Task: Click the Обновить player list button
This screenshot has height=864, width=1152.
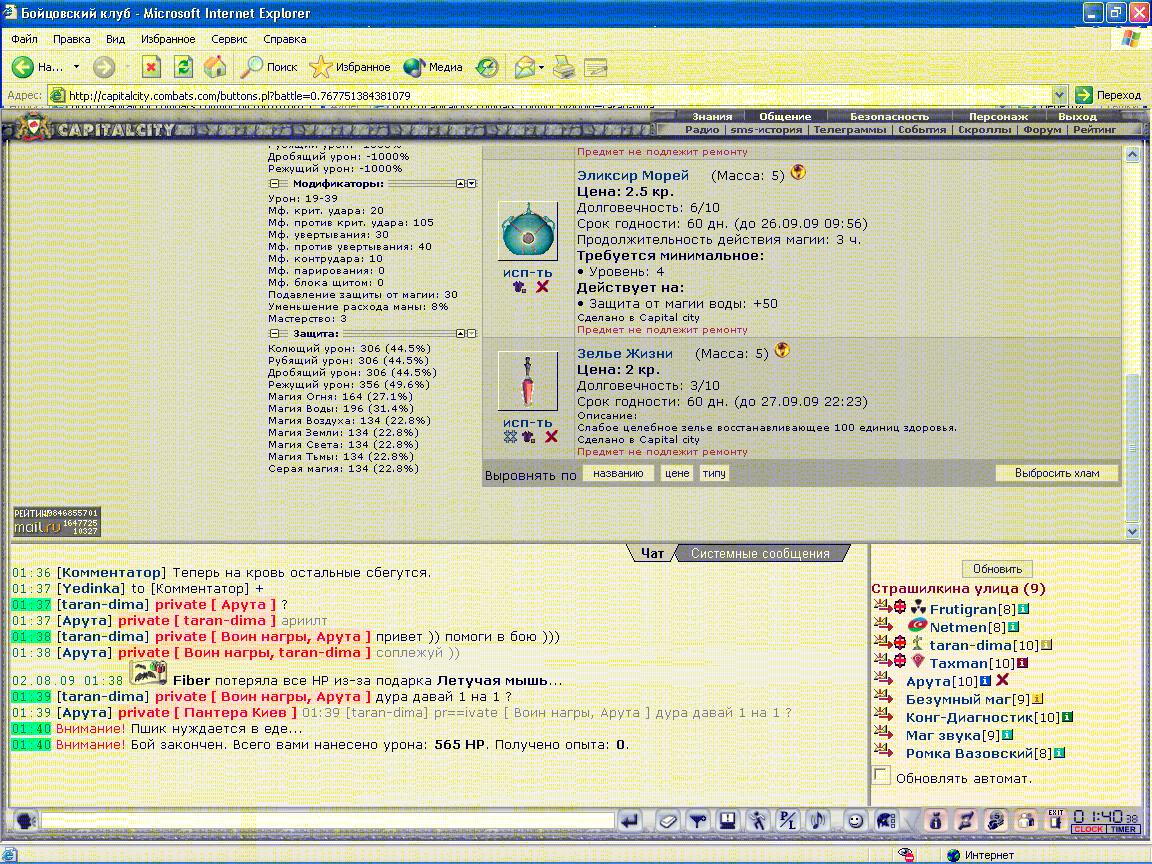Action: point(997,569)
